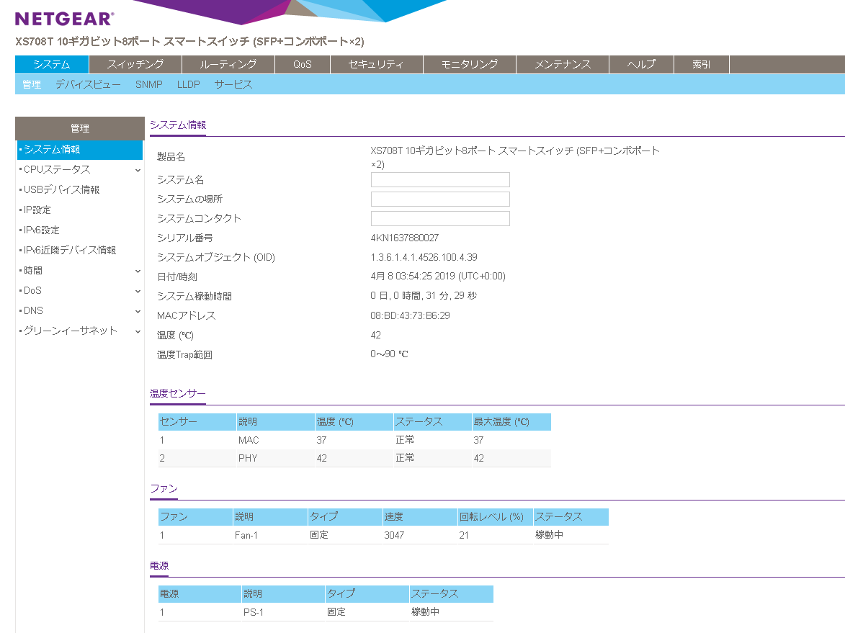The height and width of the screenshot is (633, 845).
Task: Open the デバイスビュー submenu item
Action: 85,85
